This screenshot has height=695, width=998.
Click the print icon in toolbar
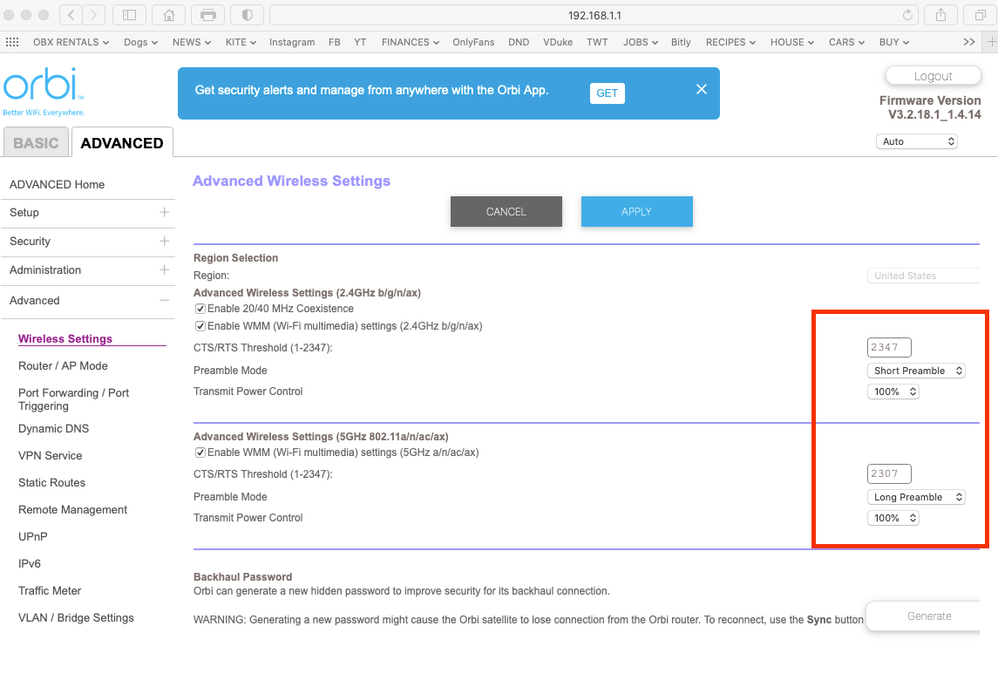click(x=208, y=15)
